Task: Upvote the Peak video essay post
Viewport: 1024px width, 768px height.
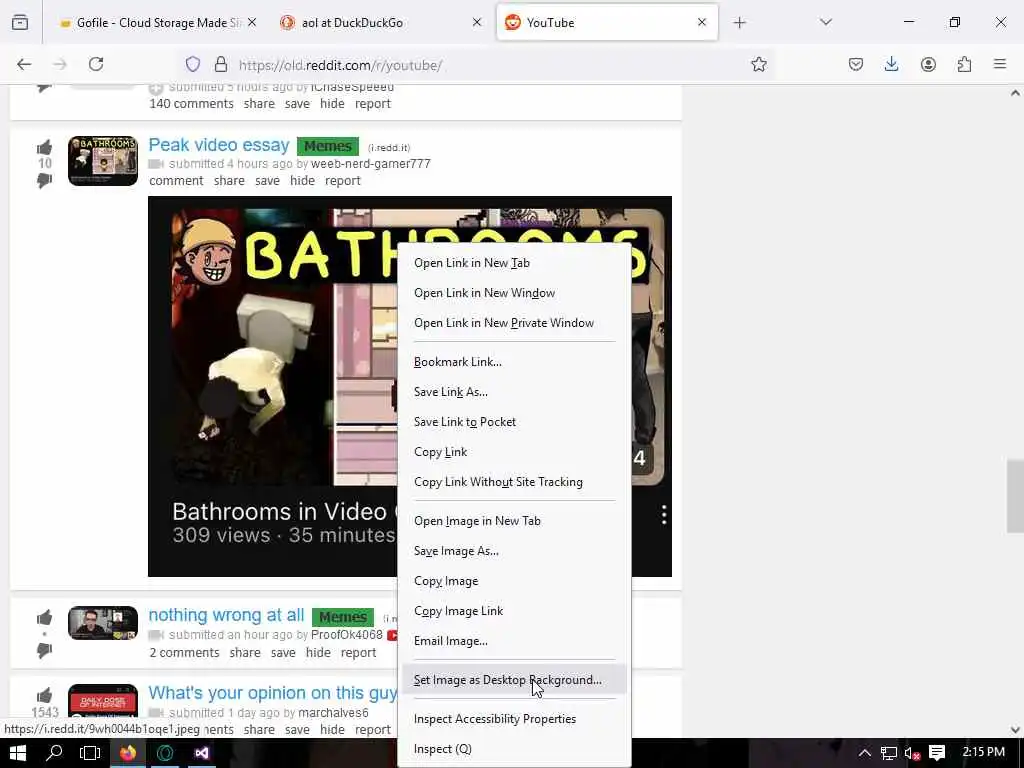Action: (x=44, y=147)
